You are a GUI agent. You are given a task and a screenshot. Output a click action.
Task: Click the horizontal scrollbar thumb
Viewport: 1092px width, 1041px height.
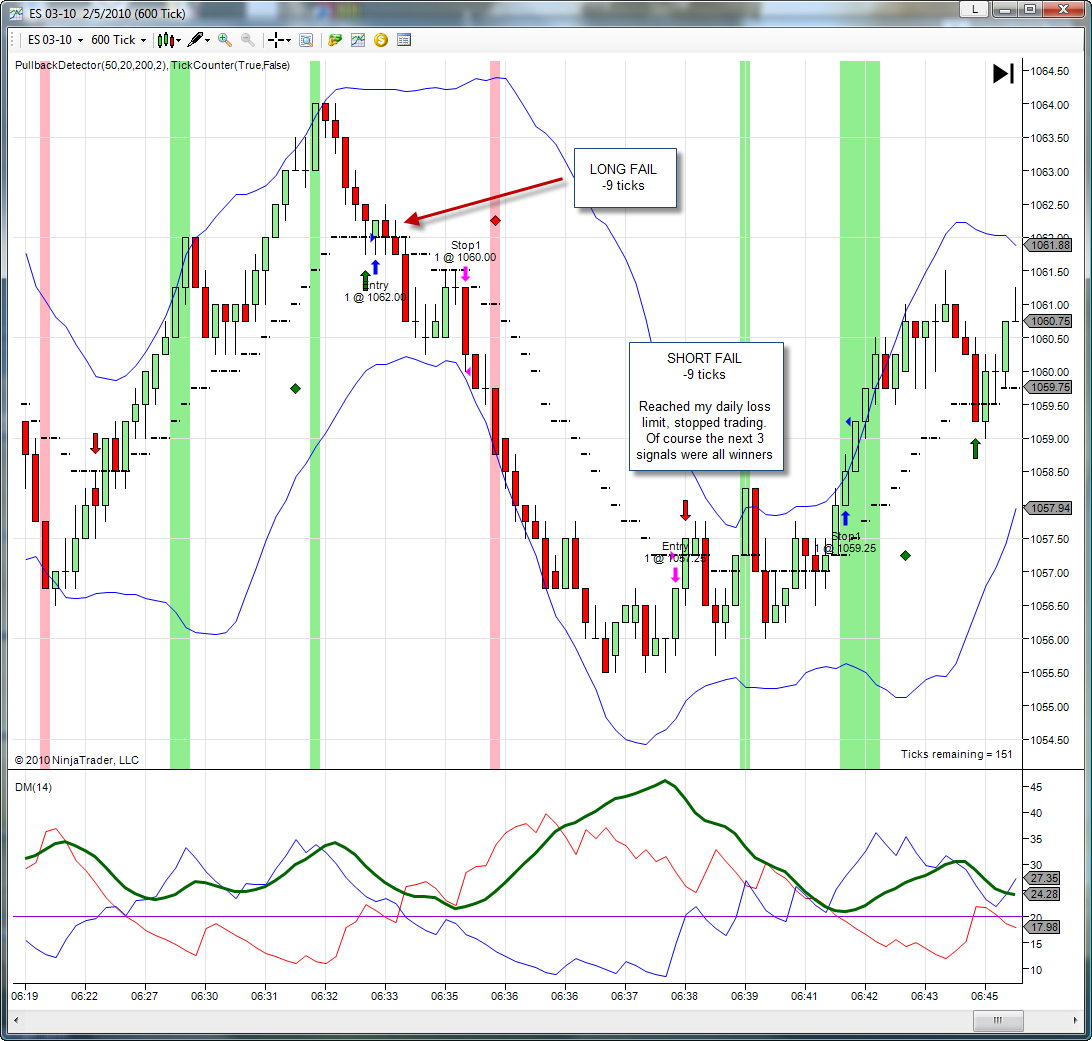pos(998,1021)
